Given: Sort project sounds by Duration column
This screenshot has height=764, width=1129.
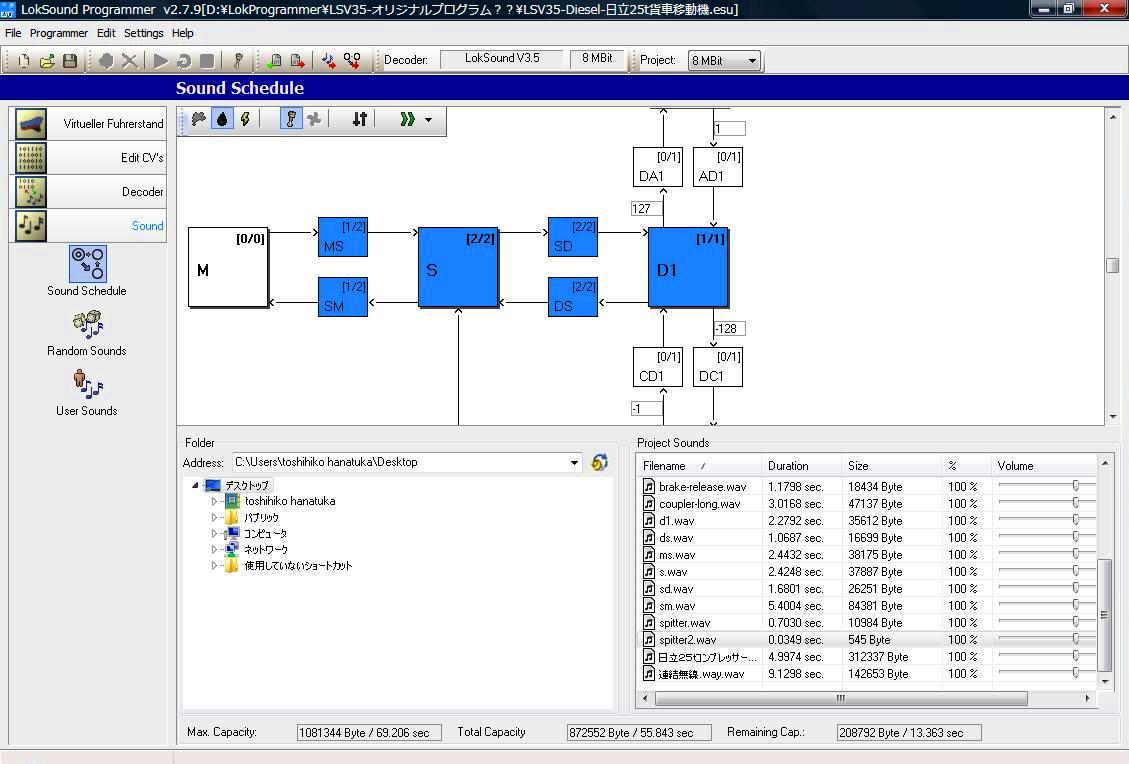Looking at the screenshot, I should [801, 466].
